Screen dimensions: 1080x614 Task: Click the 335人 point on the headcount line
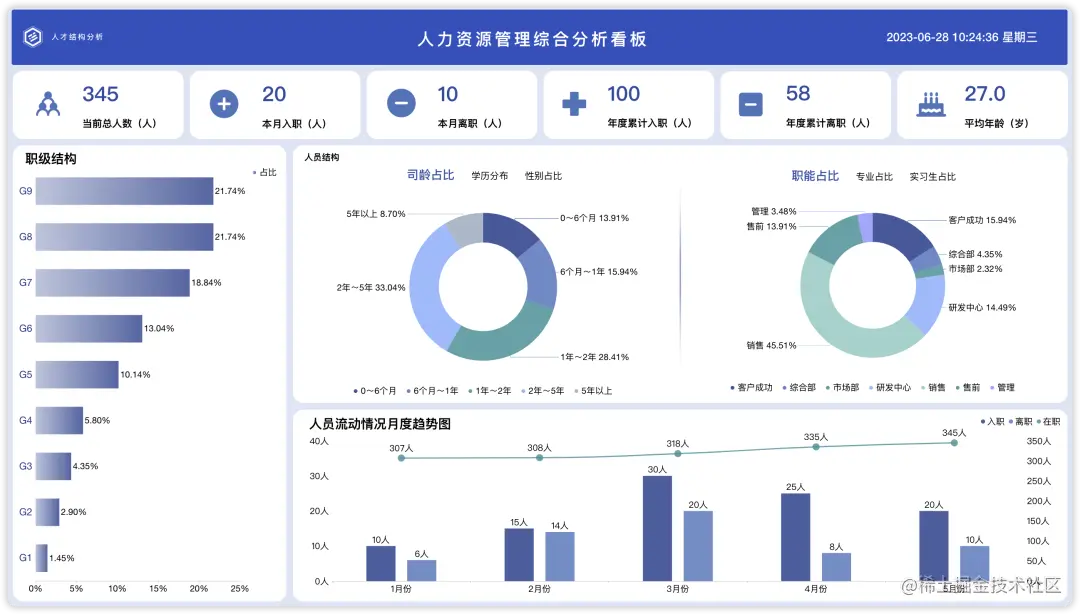[816, 447]
